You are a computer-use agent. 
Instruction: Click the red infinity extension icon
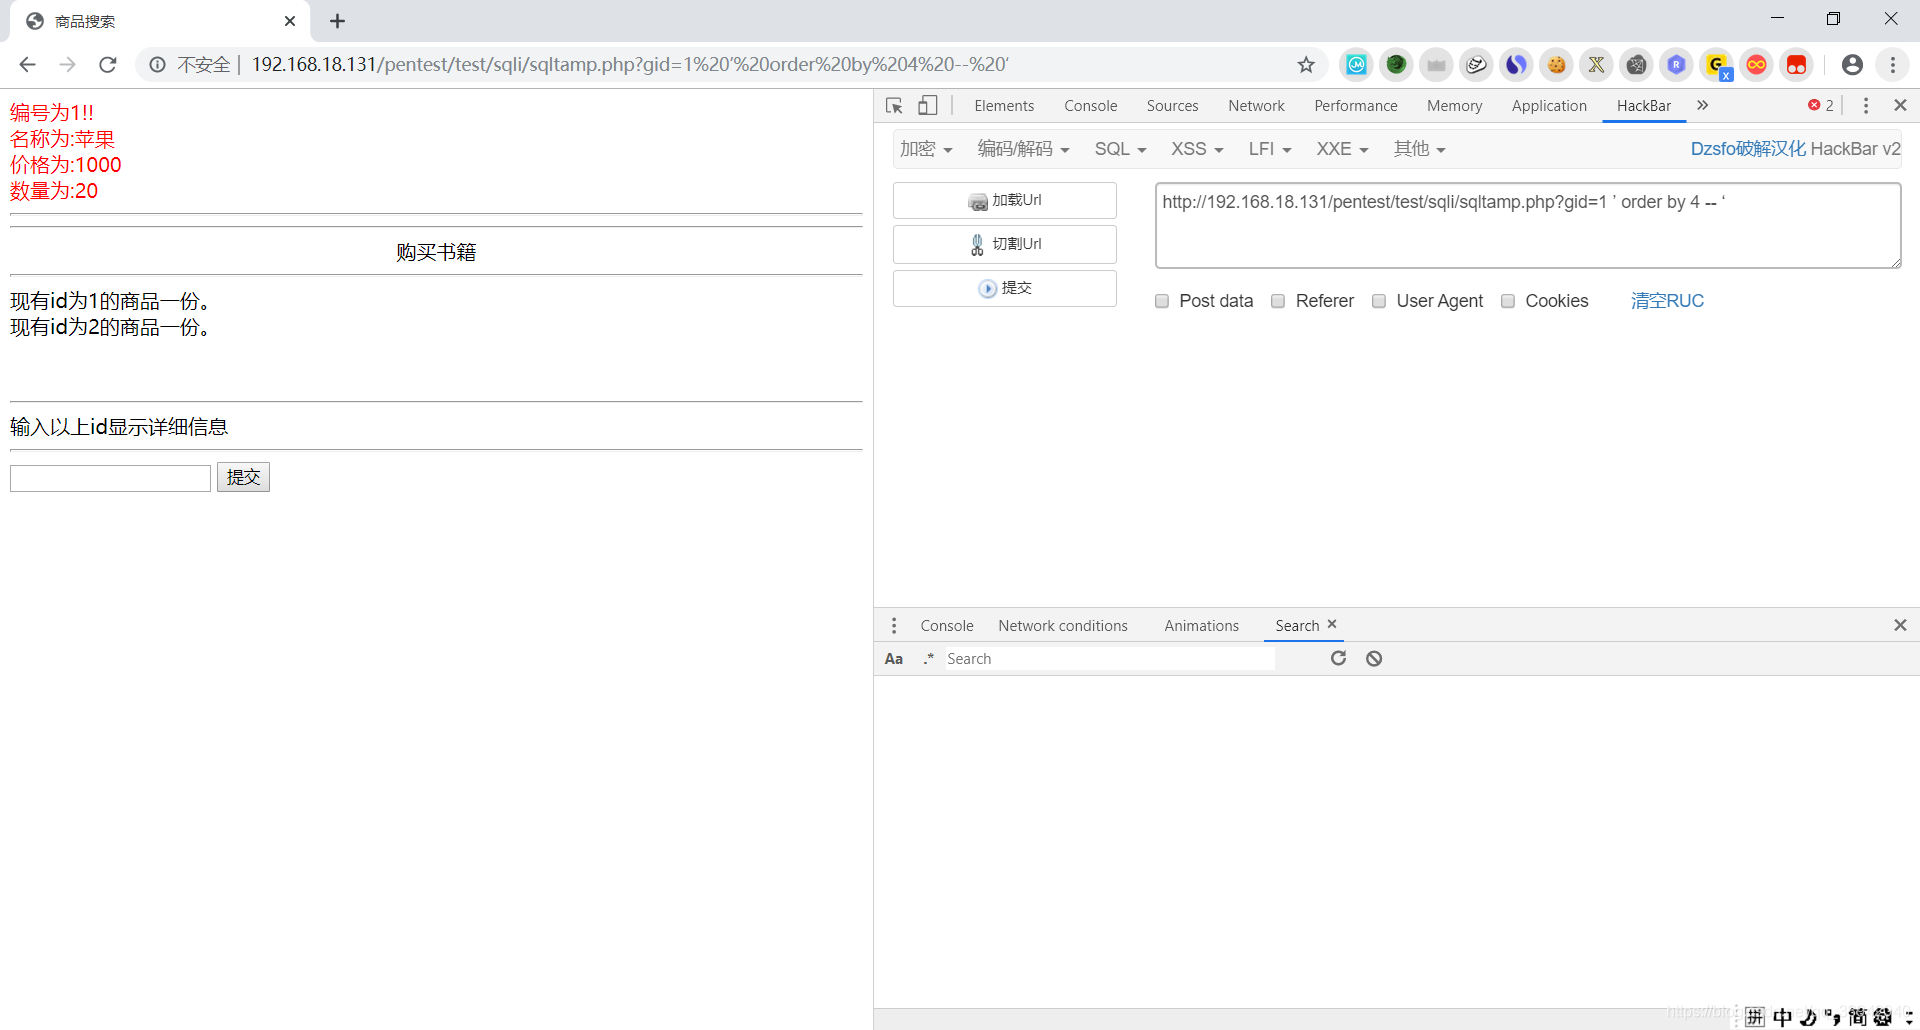pyautogui.click(x=1756, y=65)
